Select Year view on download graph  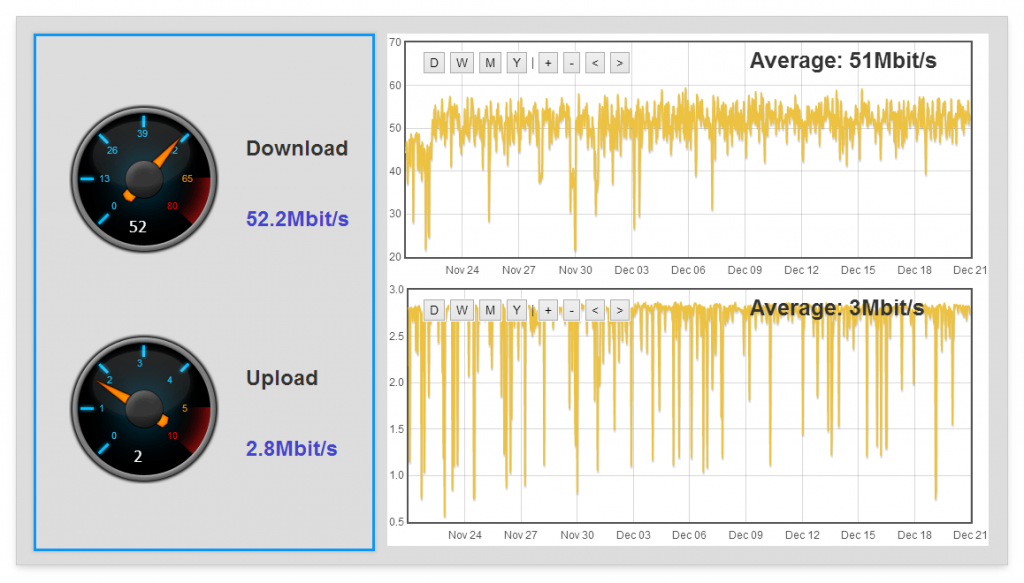tap(515, 62)
